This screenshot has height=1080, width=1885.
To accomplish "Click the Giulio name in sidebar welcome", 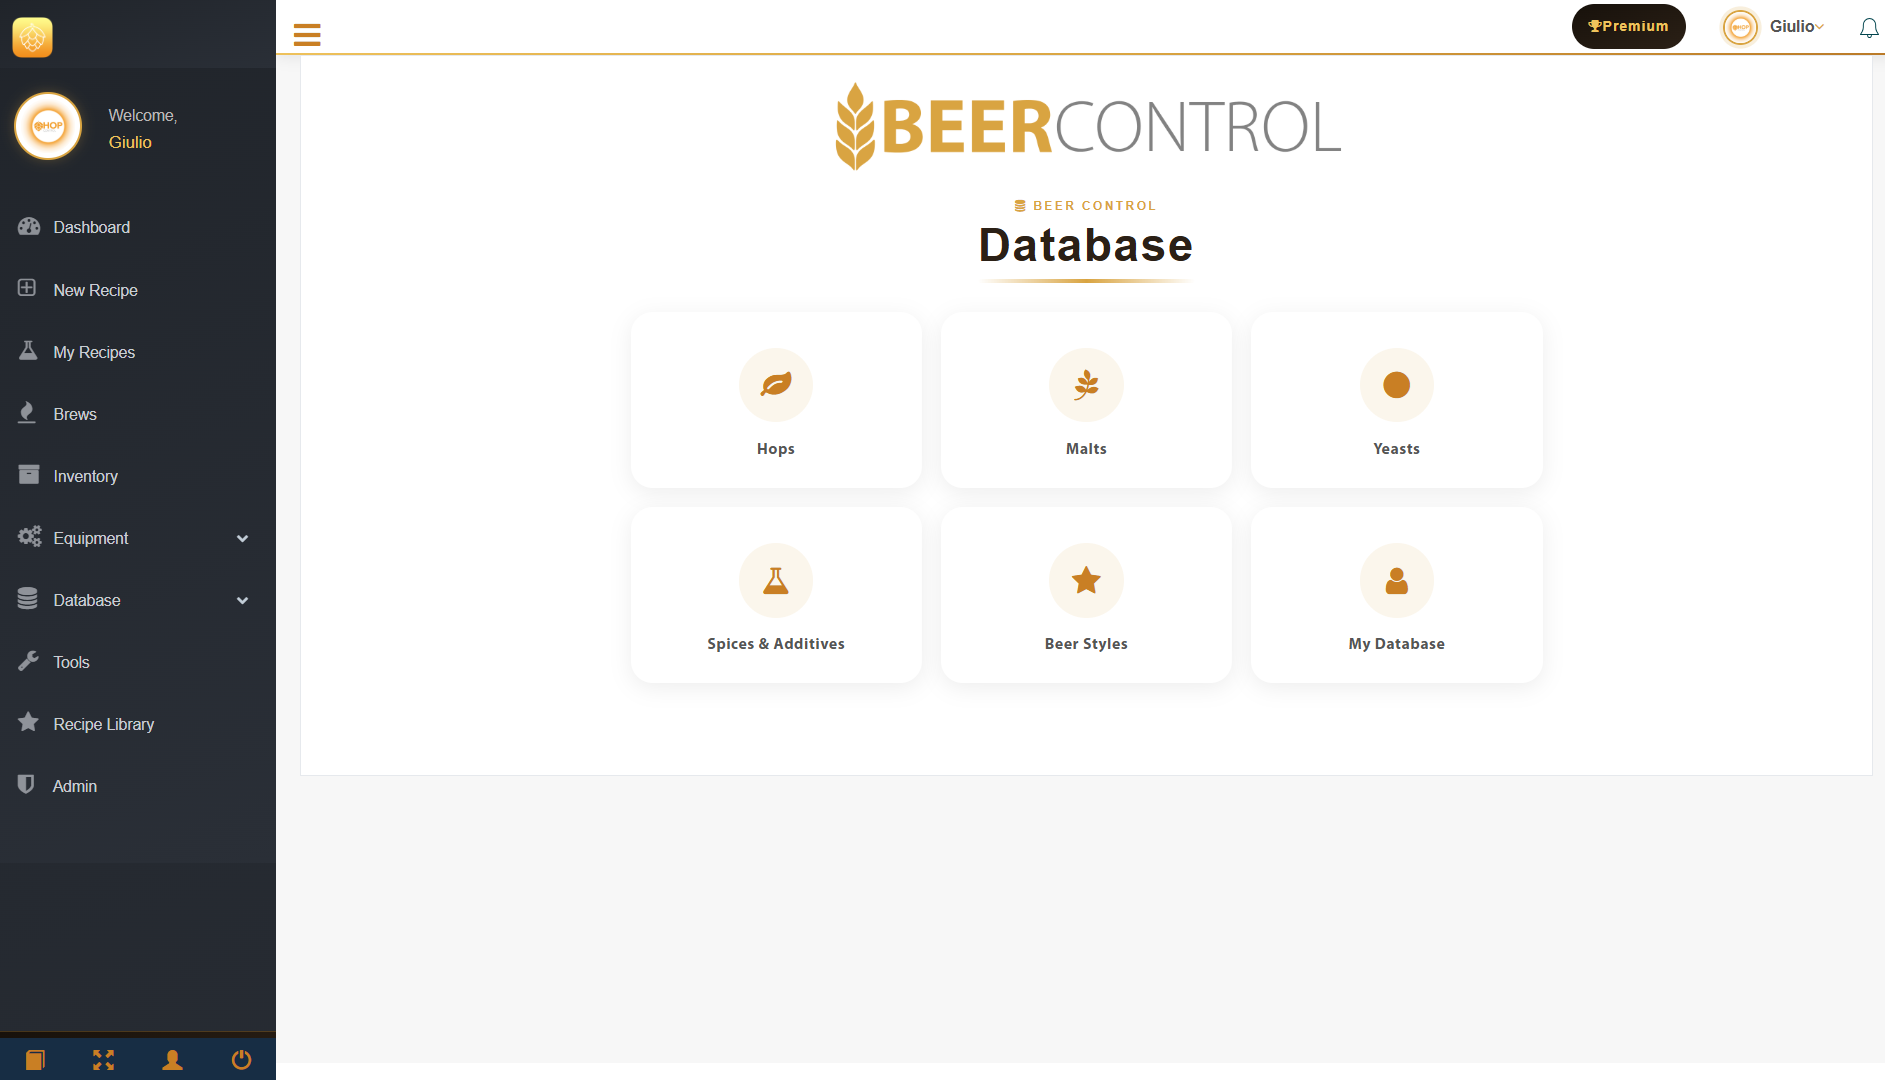I will tap(130, 142).
